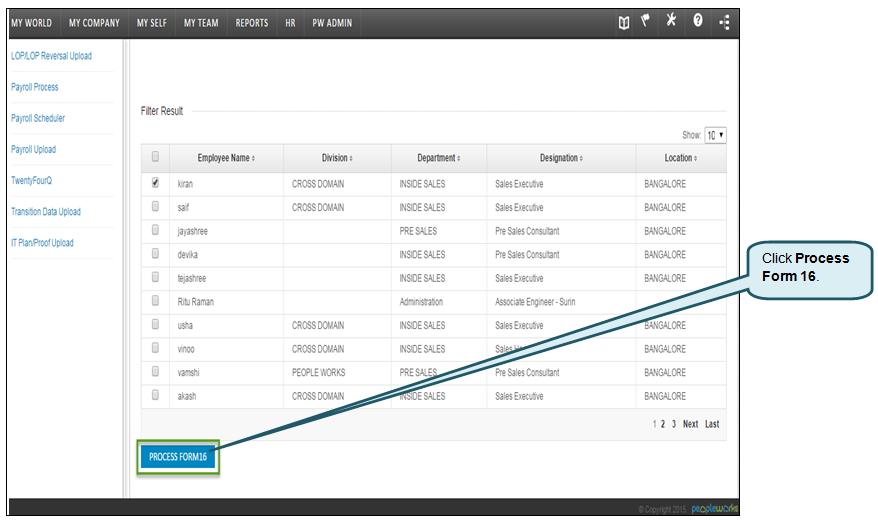The width and height of the screenshot is (878, 523).
Task: Open the wrench tools icon
Action: [x=671, y=21]
